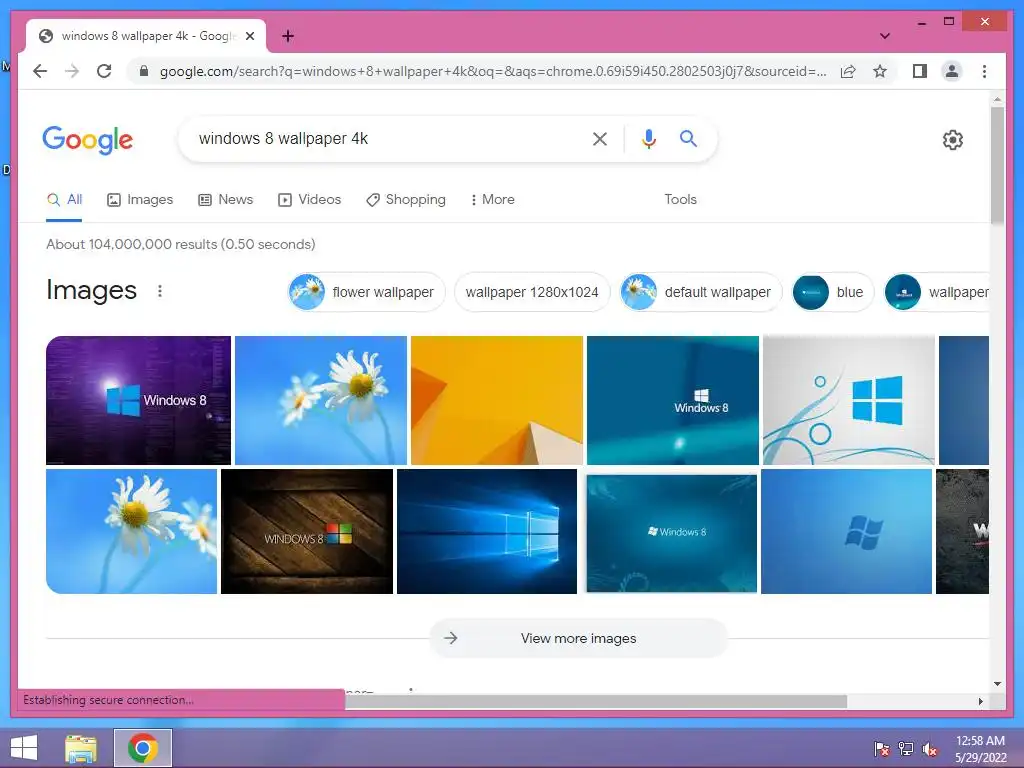Click the vertical scrollbar down arrow
This screenshot has width=1024, height=768.
coord(997,684)
